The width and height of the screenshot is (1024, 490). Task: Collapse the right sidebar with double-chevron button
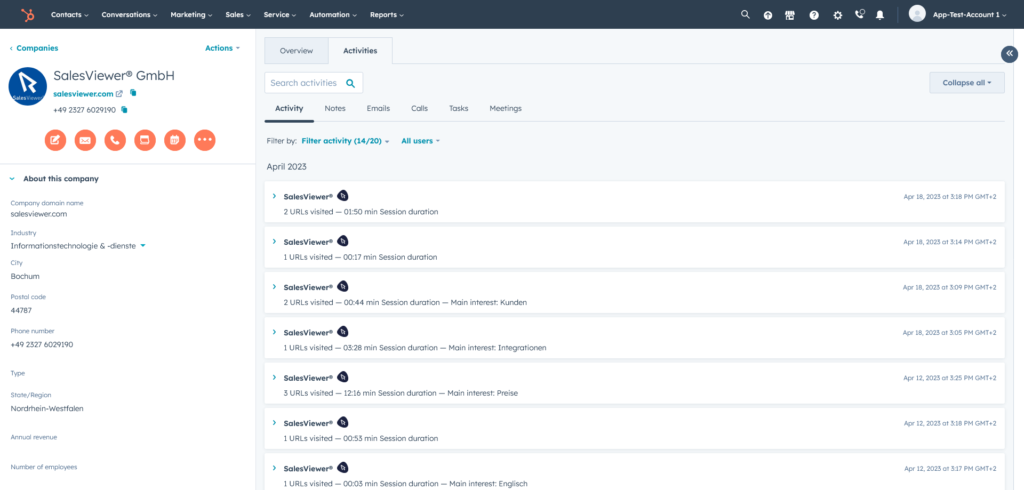pyautogui.click(x=1009, y=54)
